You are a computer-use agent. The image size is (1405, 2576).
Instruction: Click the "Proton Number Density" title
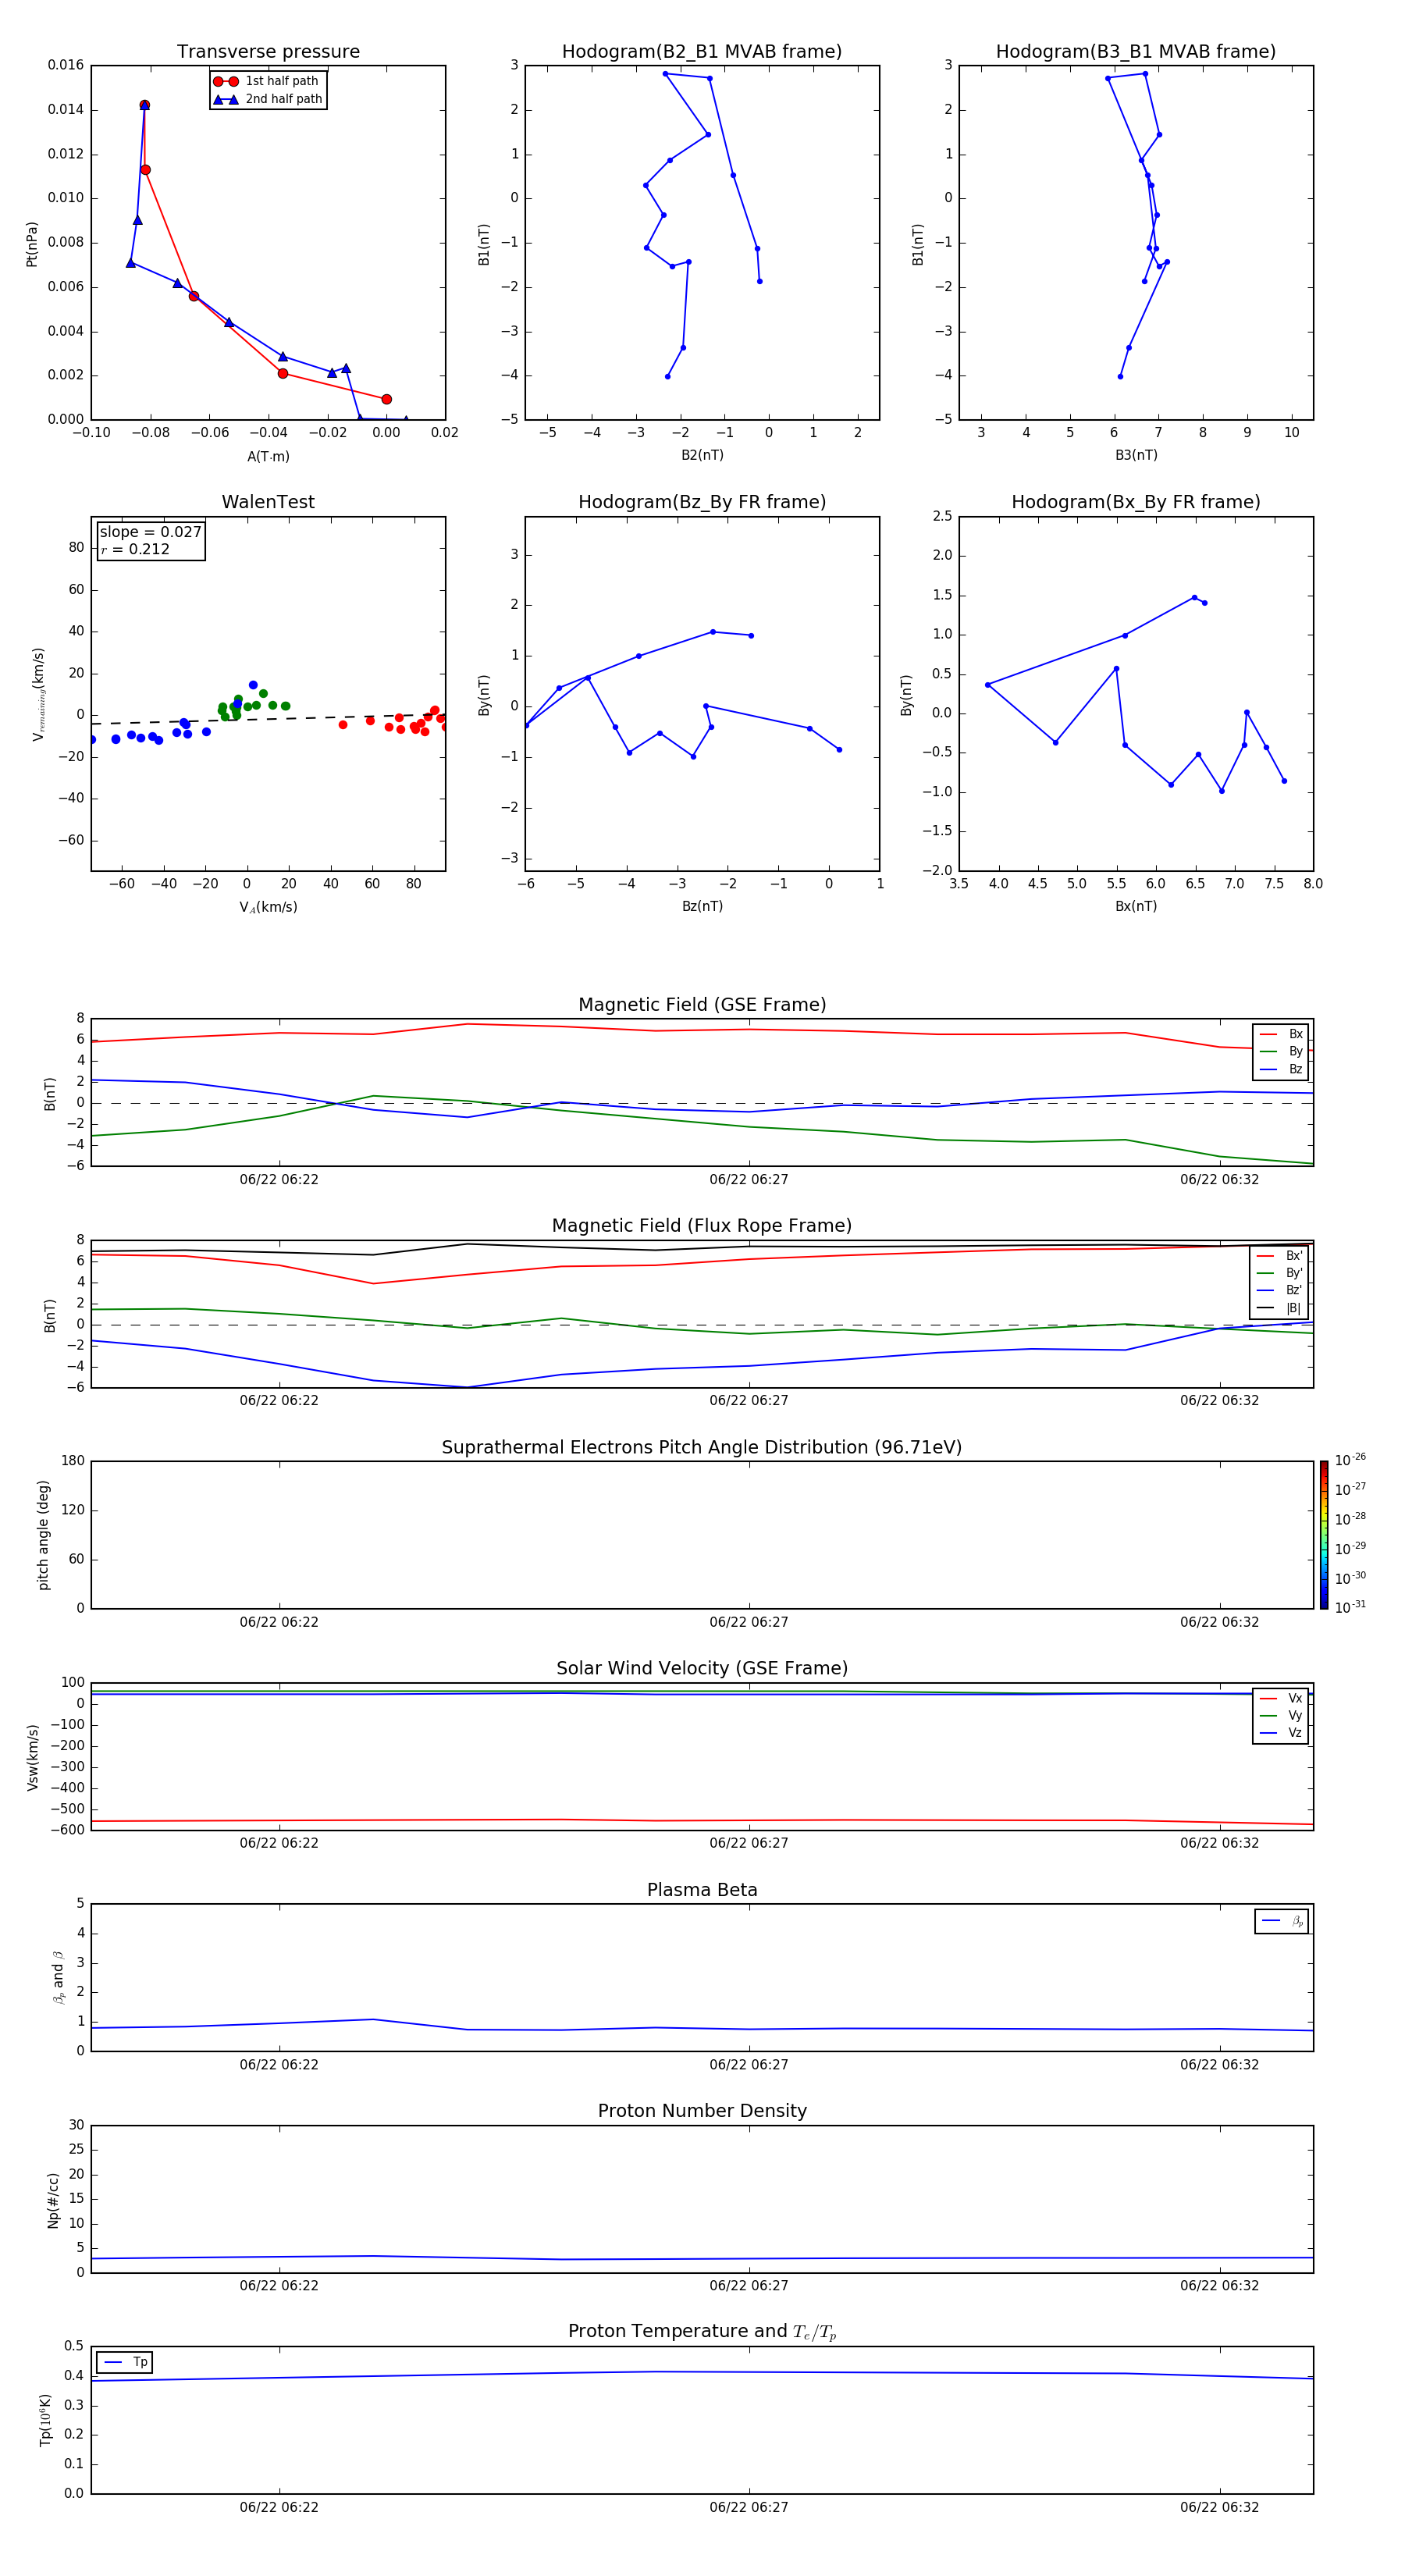(702, 2111)
